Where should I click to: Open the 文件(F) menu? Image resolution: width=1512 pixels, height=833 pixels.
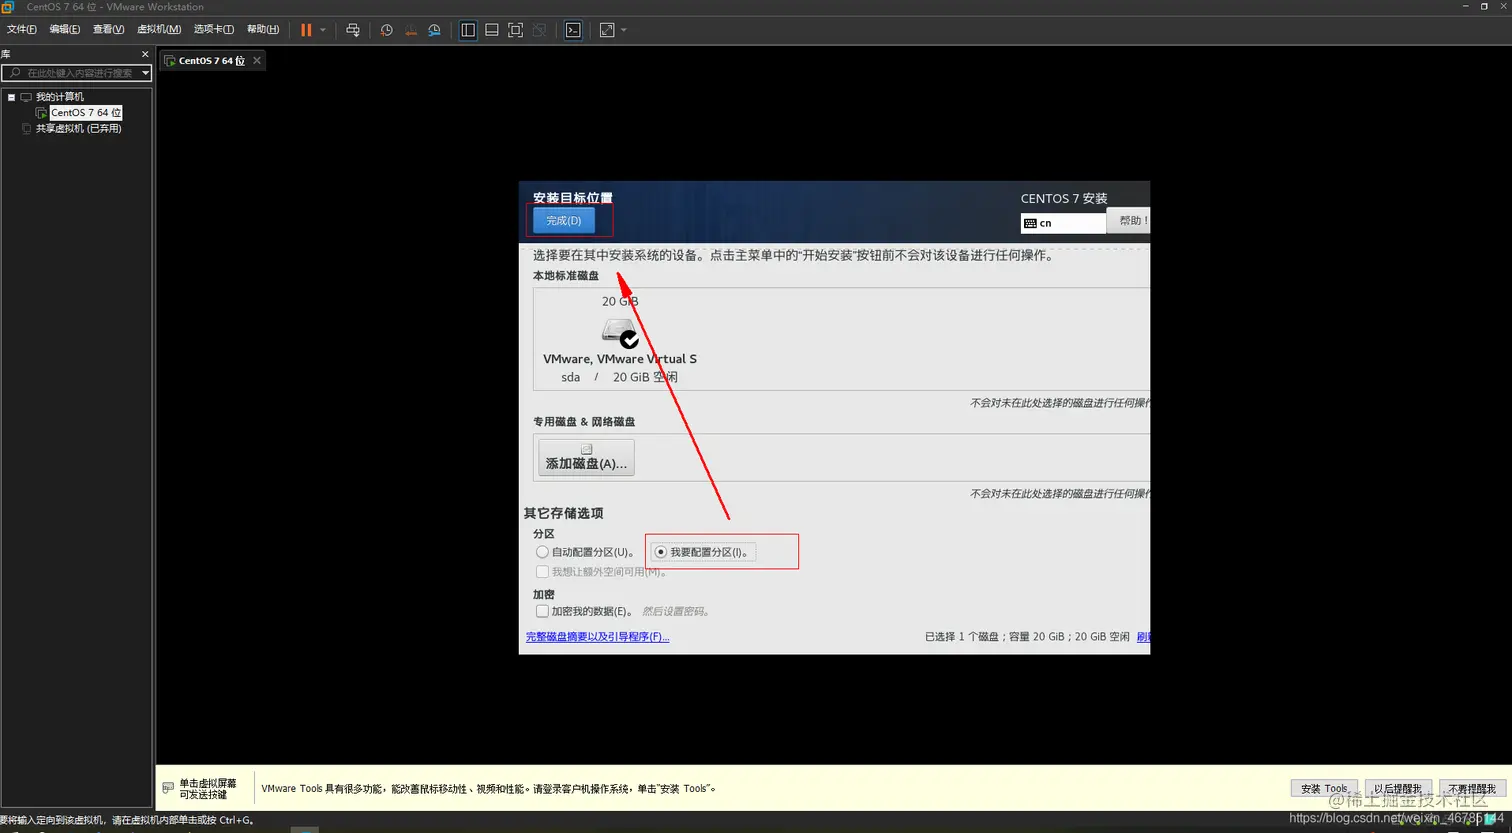point(22,29)
